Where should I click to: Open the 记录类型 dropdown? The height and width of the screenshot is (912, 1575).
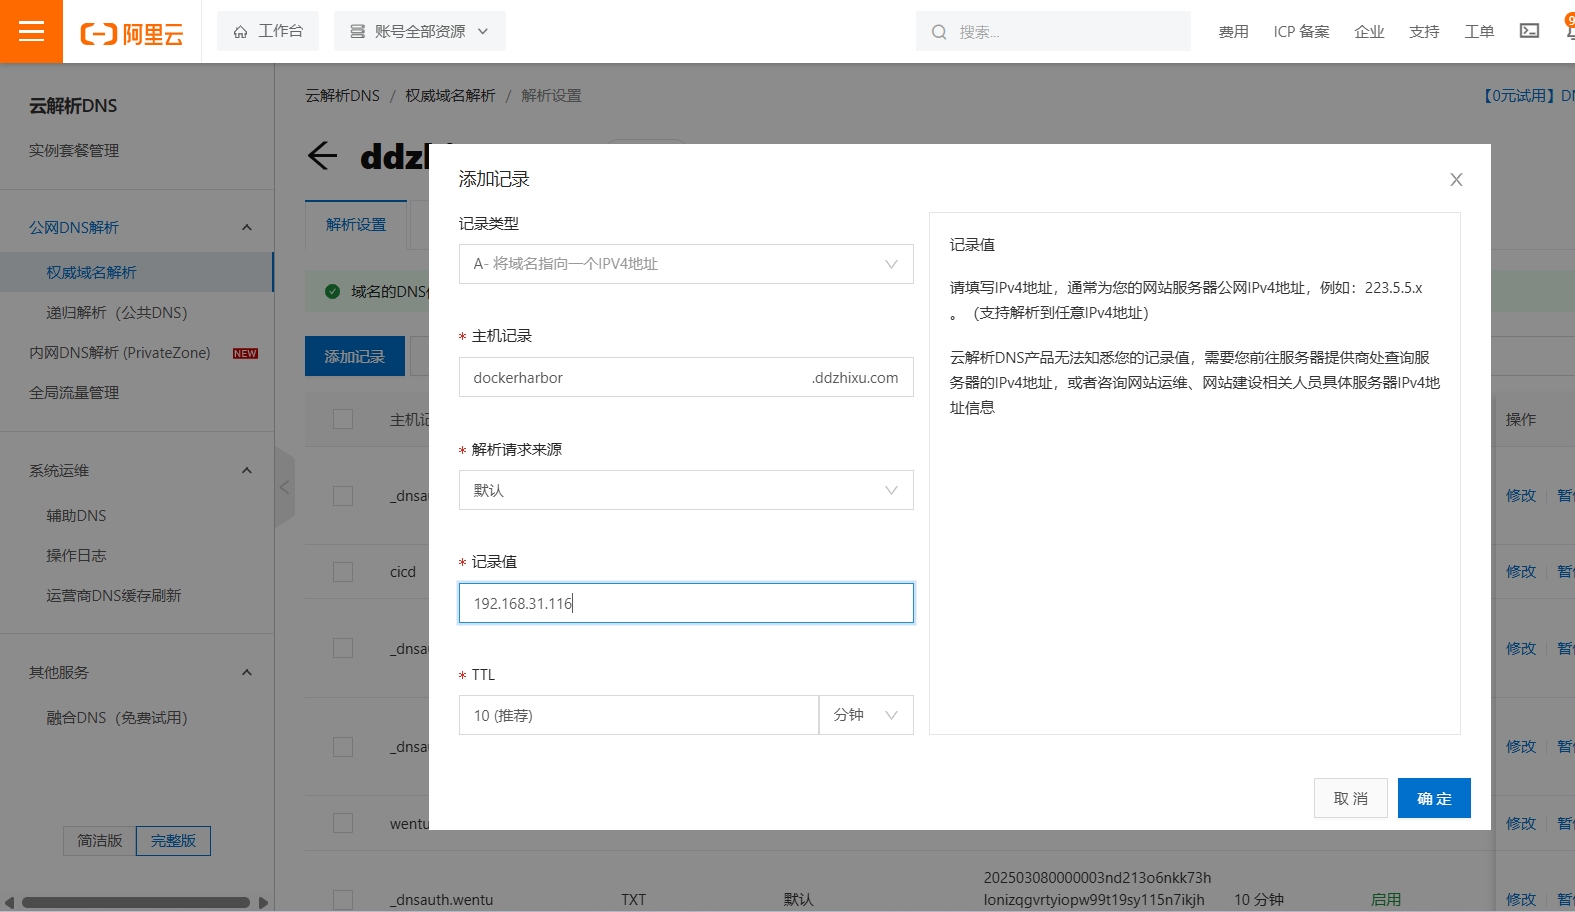click(x=686, y=264)
